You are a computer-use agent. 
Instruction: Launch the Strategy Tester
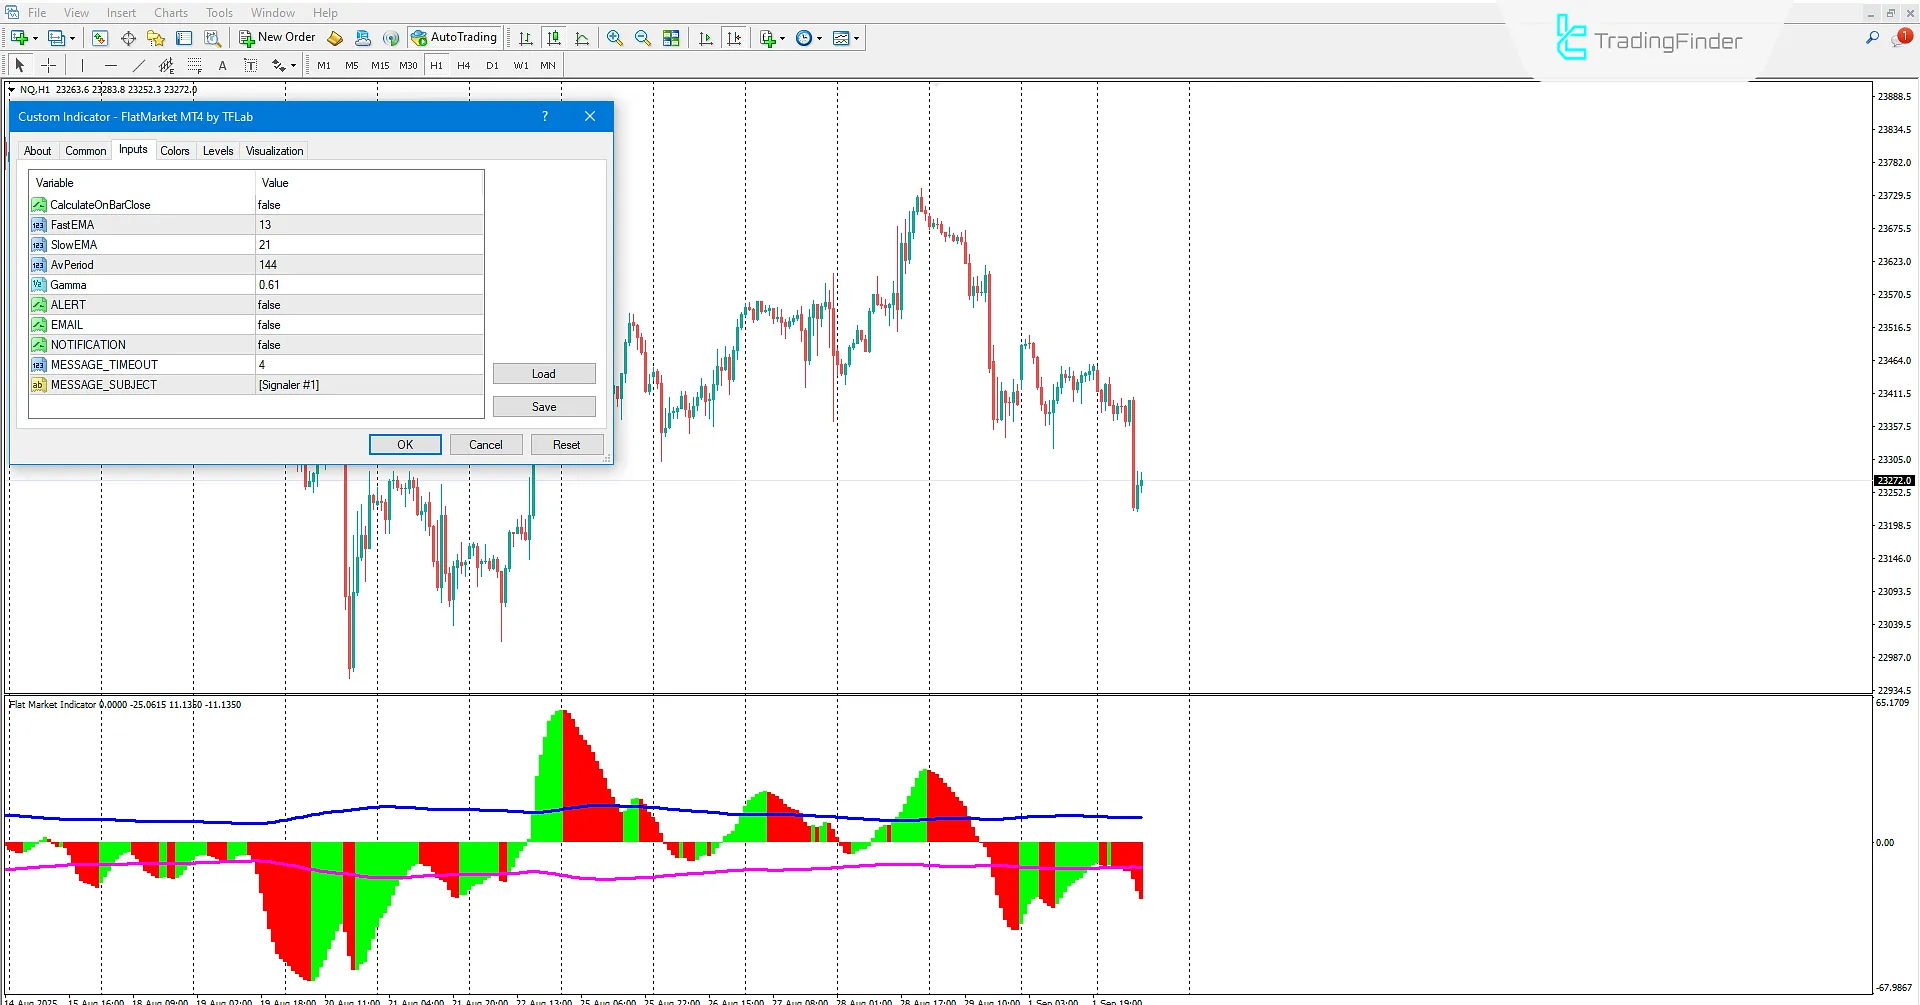point(212,38)
